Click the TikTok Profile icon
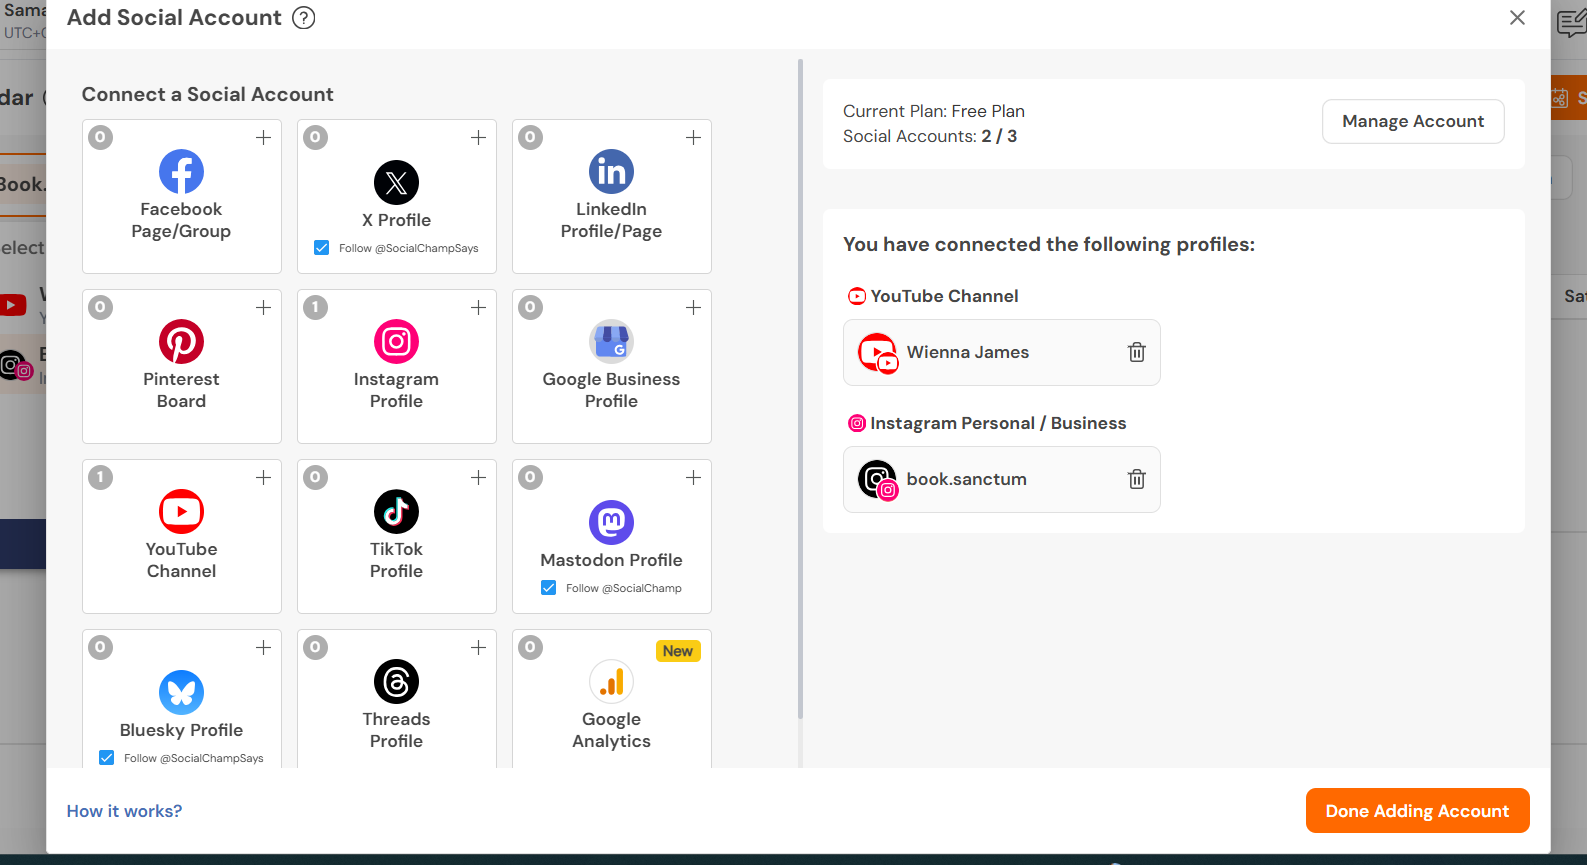The width and height of the screenshot is (1587, 865). tap(396, 512)
